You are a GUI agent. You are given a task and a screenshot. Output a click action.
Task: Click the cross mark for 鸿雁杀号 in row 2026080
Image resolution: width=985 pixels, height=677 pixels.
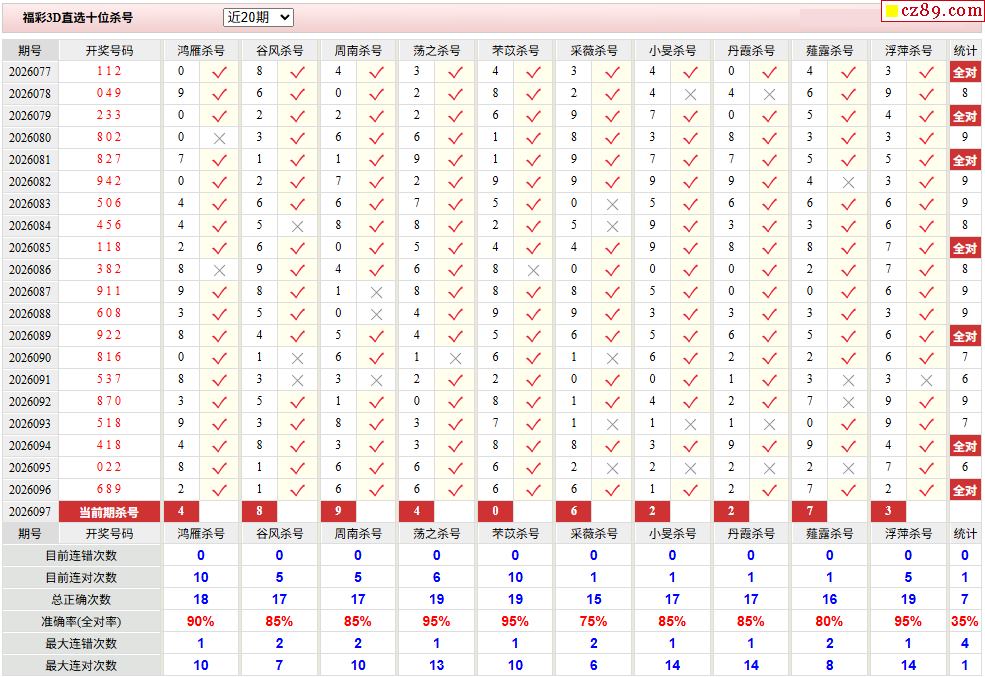(x=220, y=138)
